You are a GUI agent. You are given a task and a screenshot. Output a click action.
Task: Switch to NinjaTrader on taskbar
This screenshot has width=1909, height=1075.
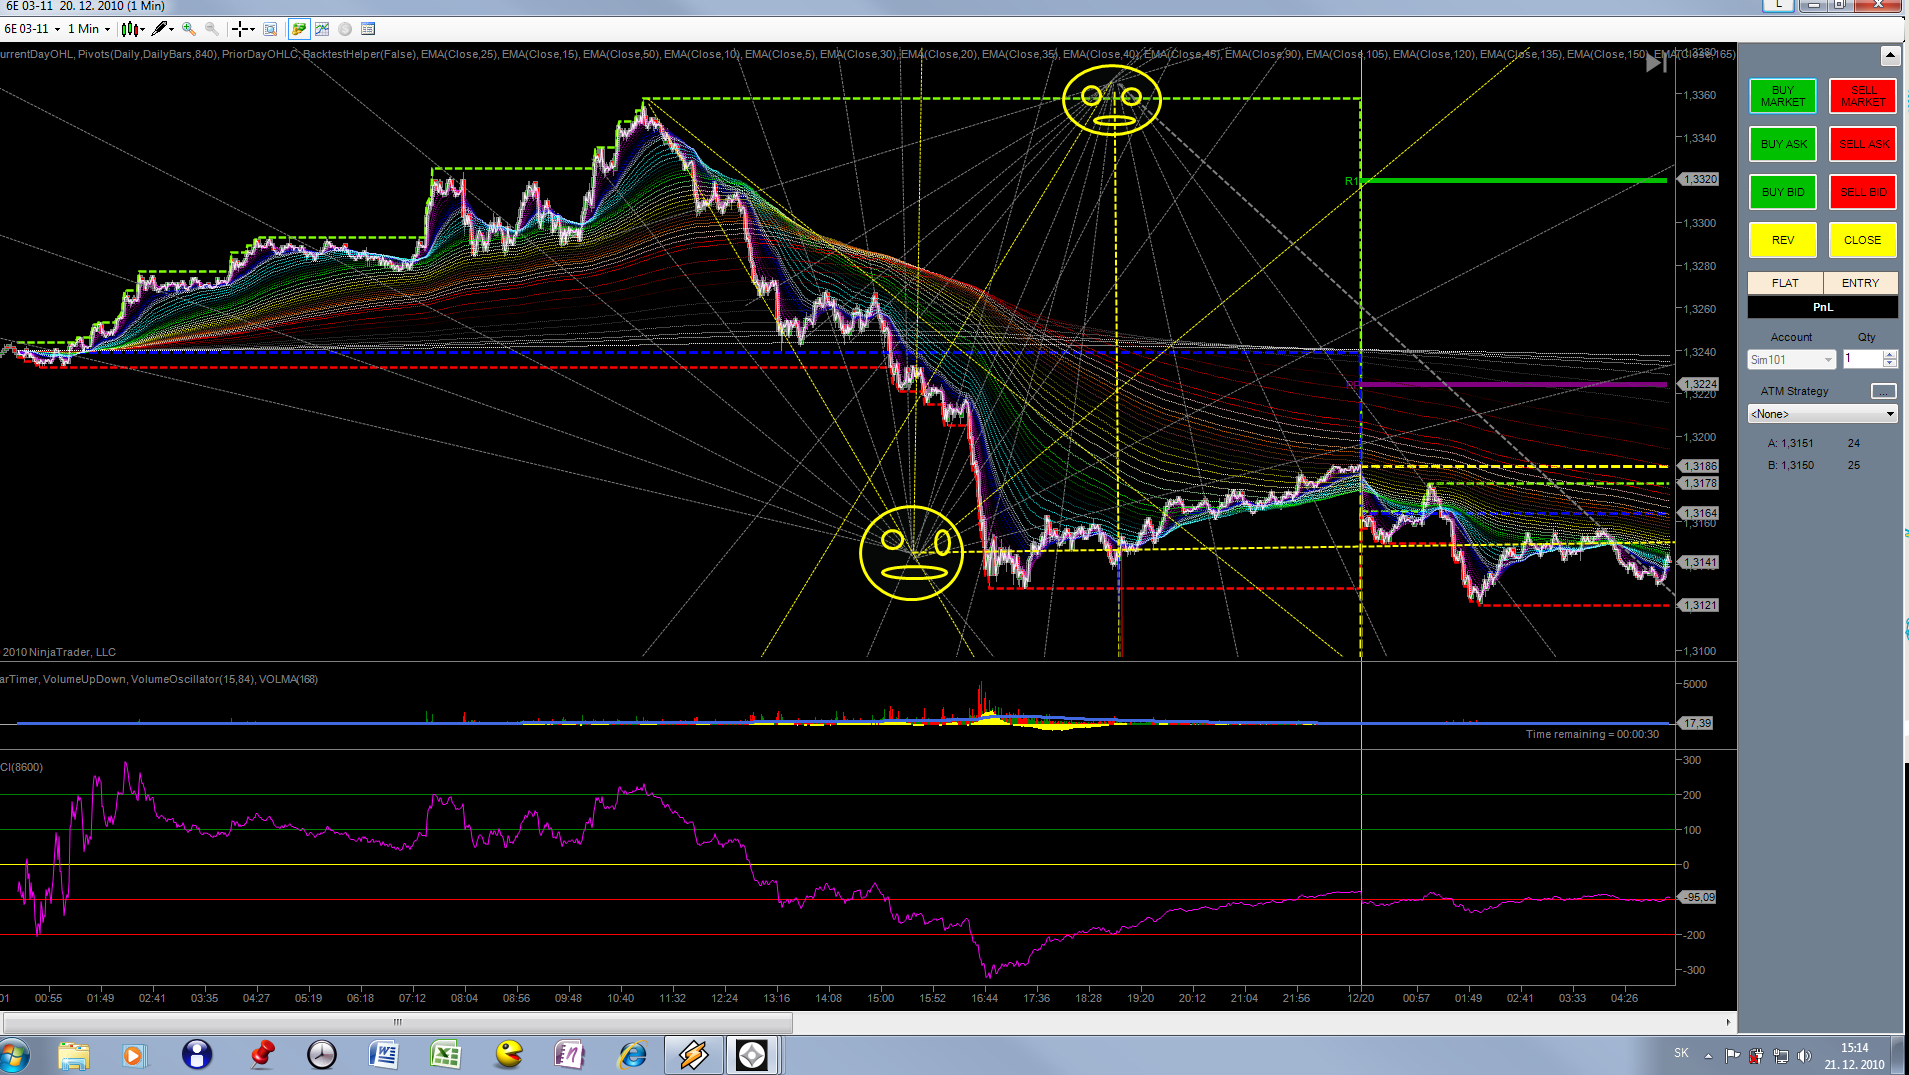[752, 1055]
